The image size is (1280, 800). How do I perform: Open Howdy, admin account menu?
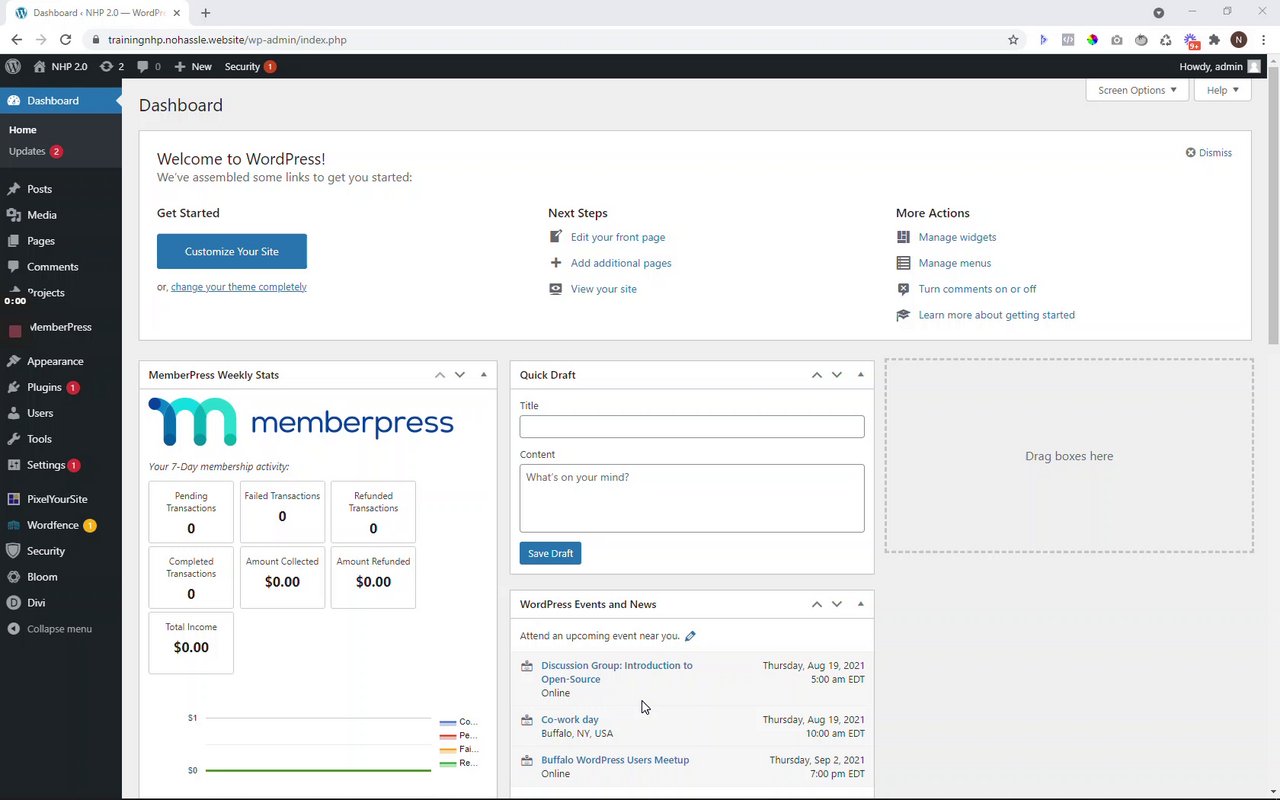(x=1220, y=66)
